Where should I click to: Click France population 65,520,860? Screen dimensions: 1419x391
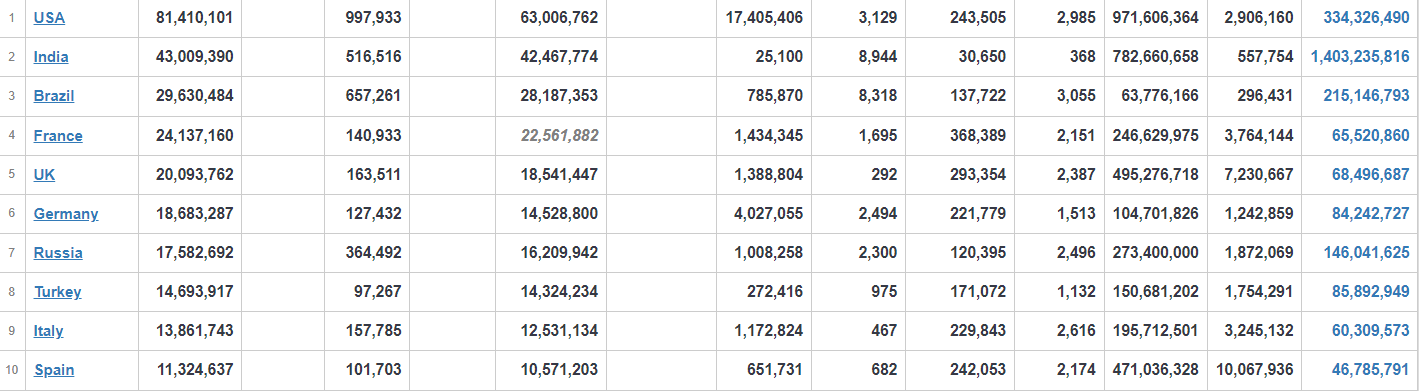coord(1370,136)
